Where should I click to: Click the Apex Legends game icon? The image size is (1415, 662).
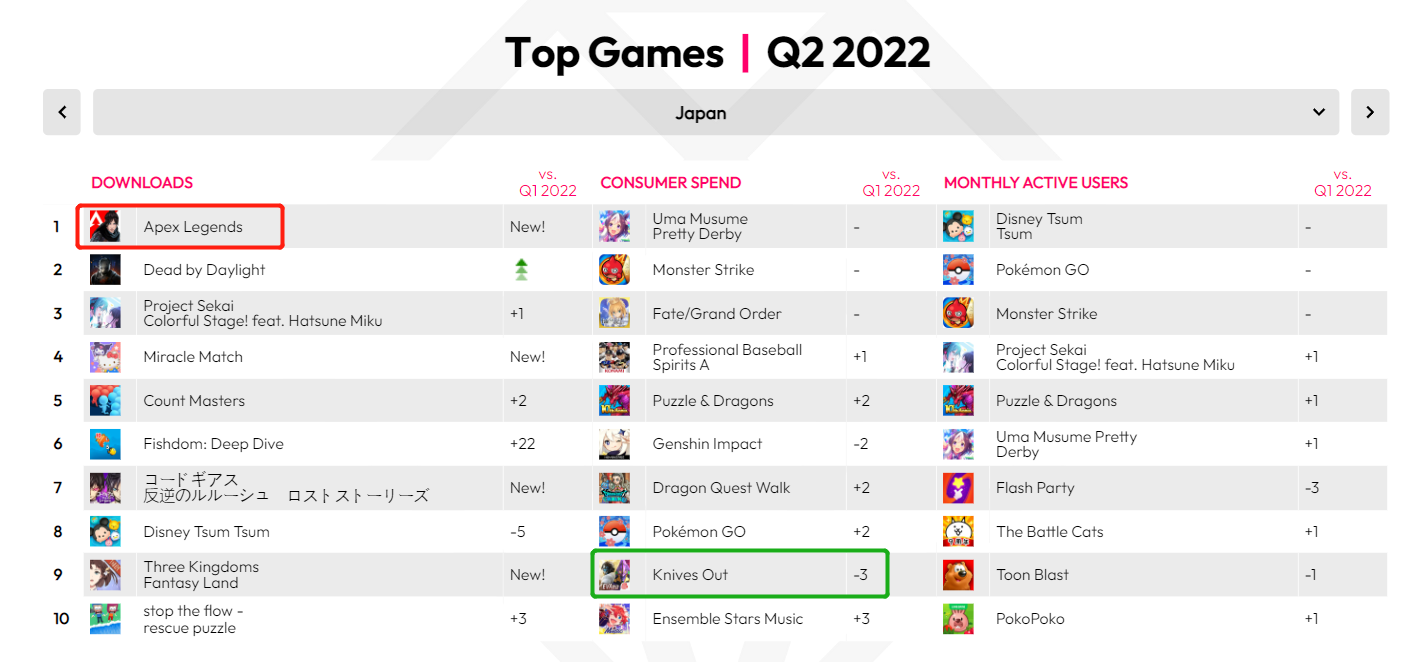105,227
